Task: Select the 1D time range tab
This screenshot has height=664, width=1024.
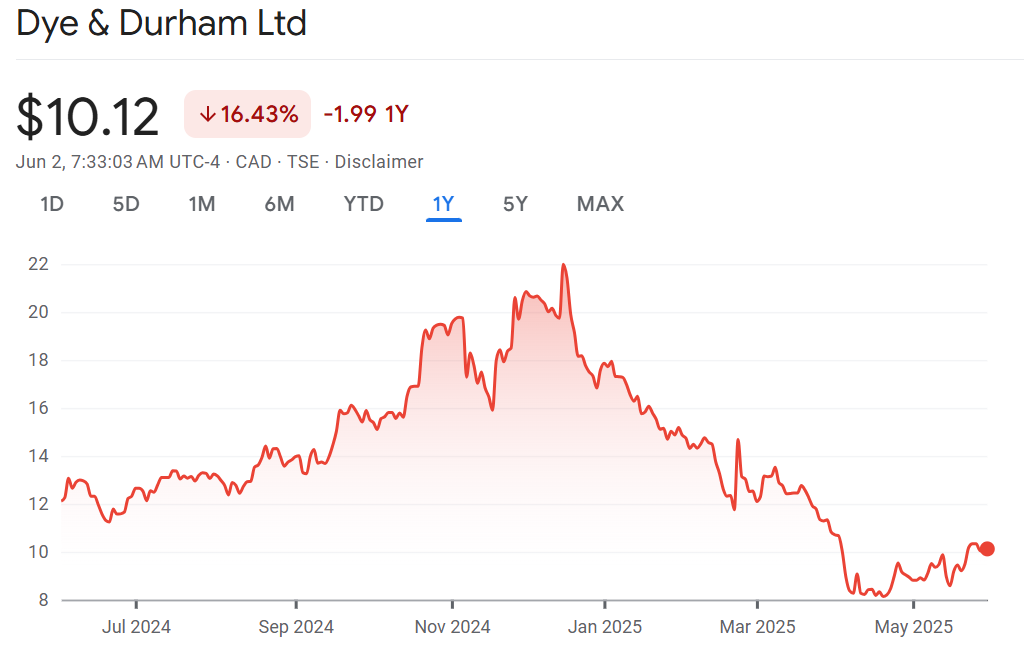Action: point(52,204)
